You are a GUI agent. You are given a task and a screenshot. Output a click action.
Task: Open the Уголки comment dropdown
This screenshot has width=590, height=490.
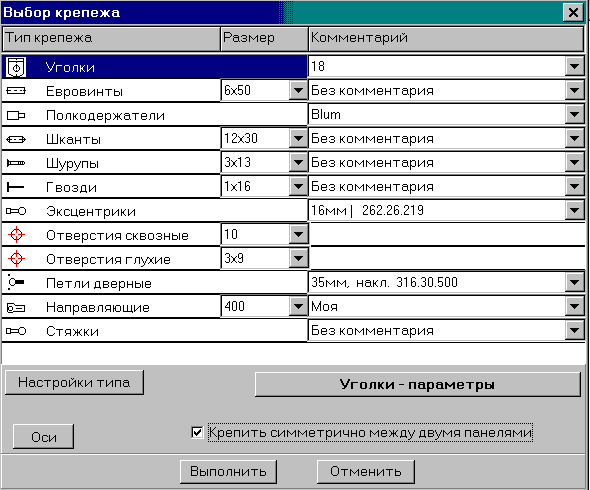575,67
